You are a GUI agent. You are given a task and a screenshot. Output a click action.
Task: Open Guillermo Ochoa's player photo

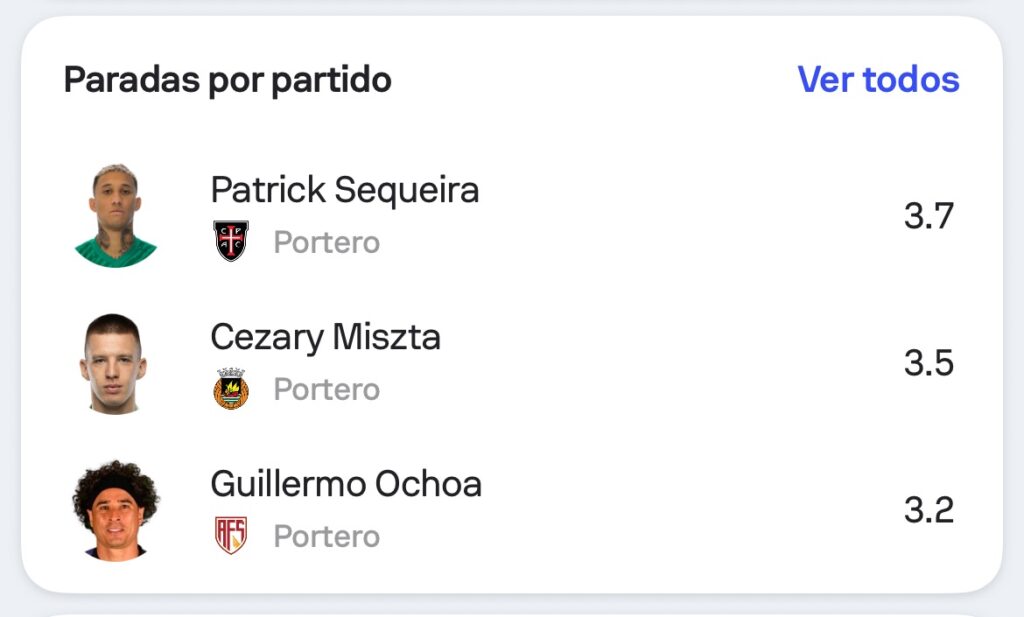pos(115,510)
